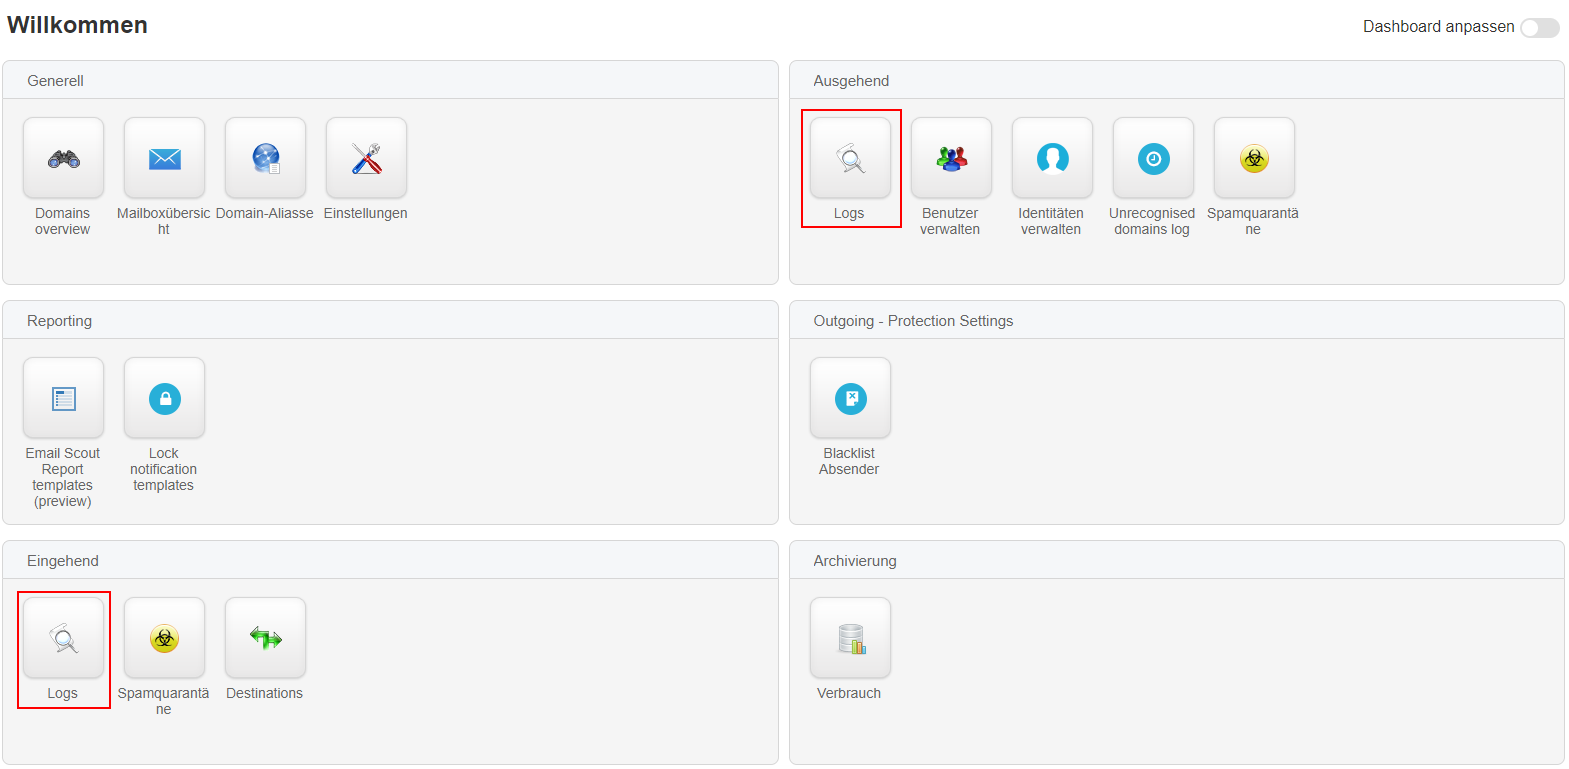Open Logs in the Ausgehend panel

(850, 158)
